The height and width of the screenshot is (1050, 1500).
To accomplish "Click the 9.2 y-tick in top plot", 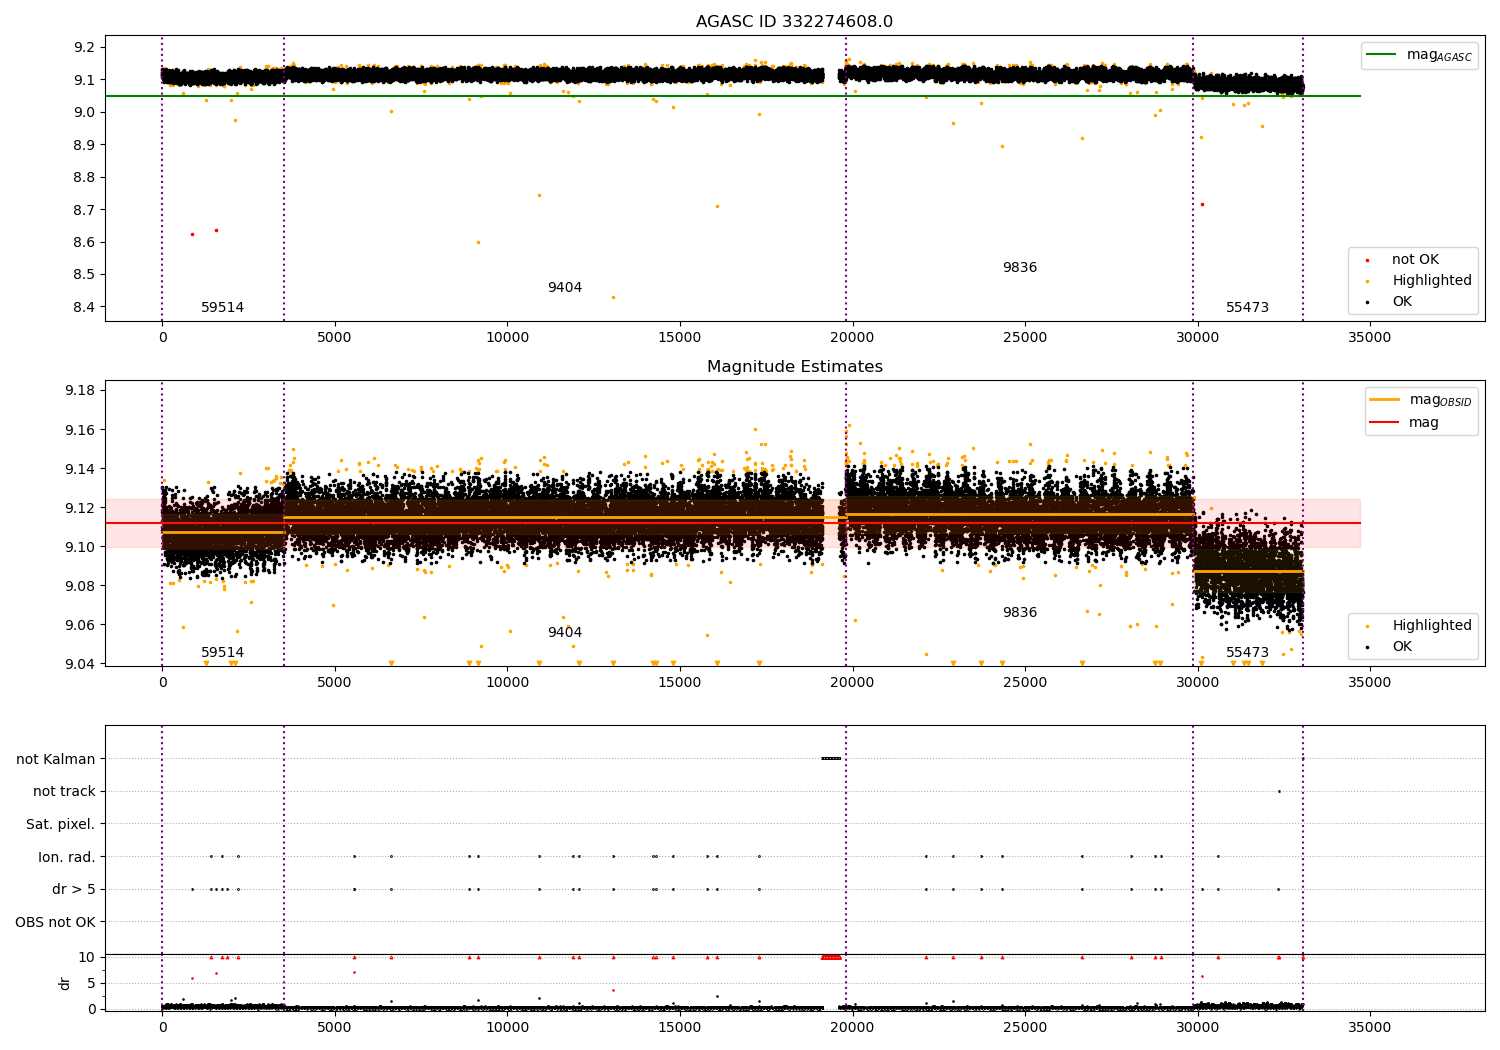I will [x=85, y=47].
